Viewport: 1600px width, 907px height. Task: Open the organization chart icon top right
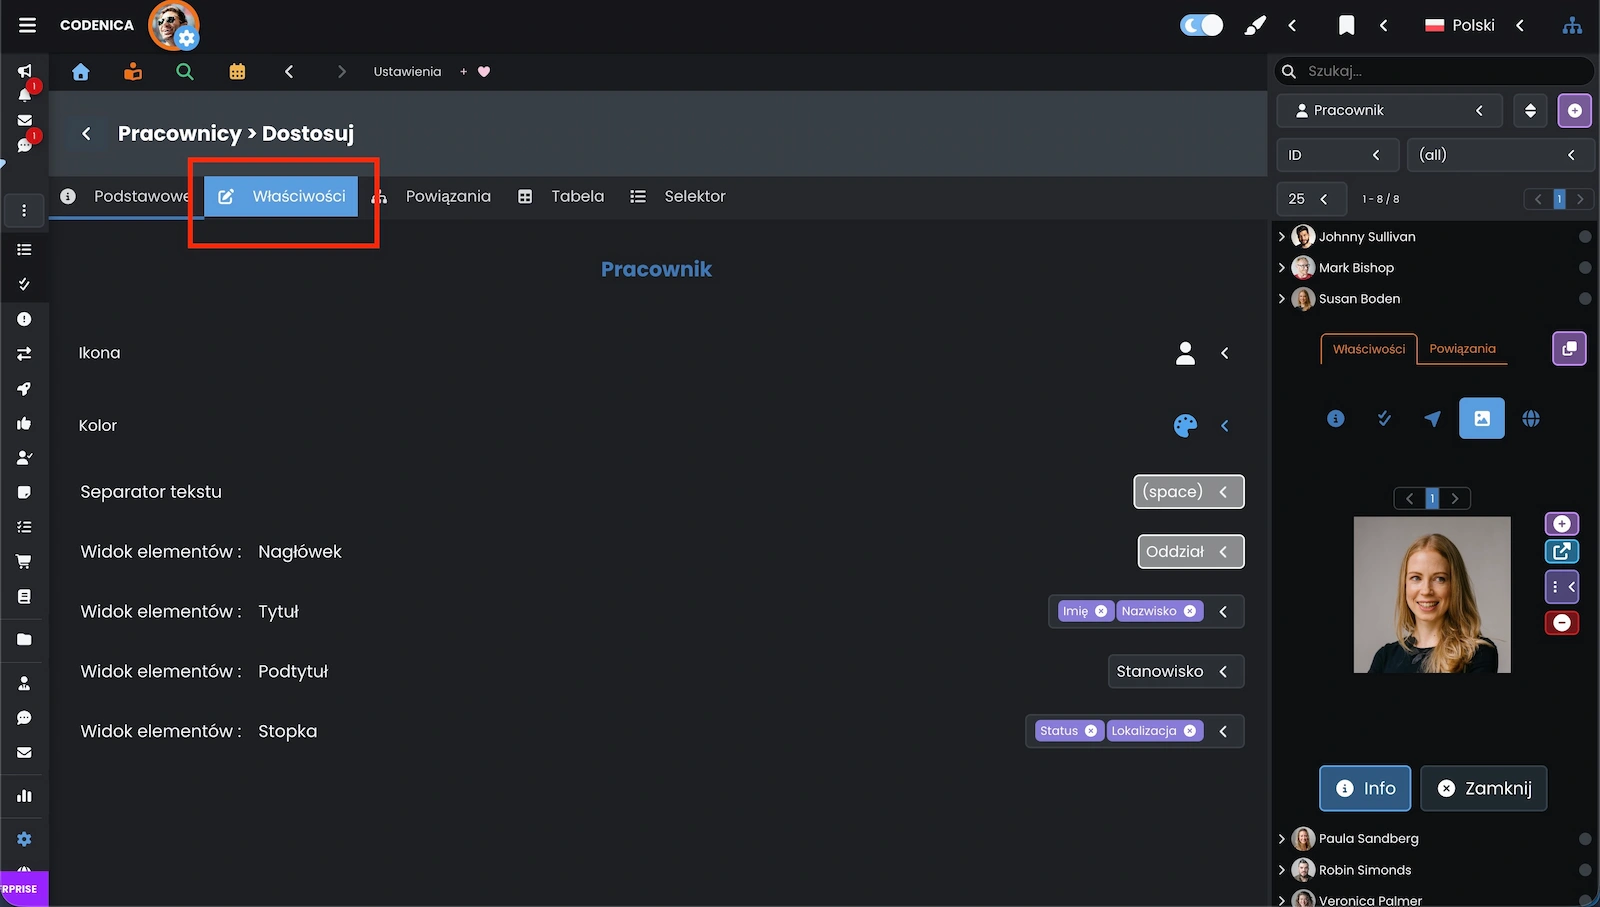pyautogui.click(x=1572, y=26)
